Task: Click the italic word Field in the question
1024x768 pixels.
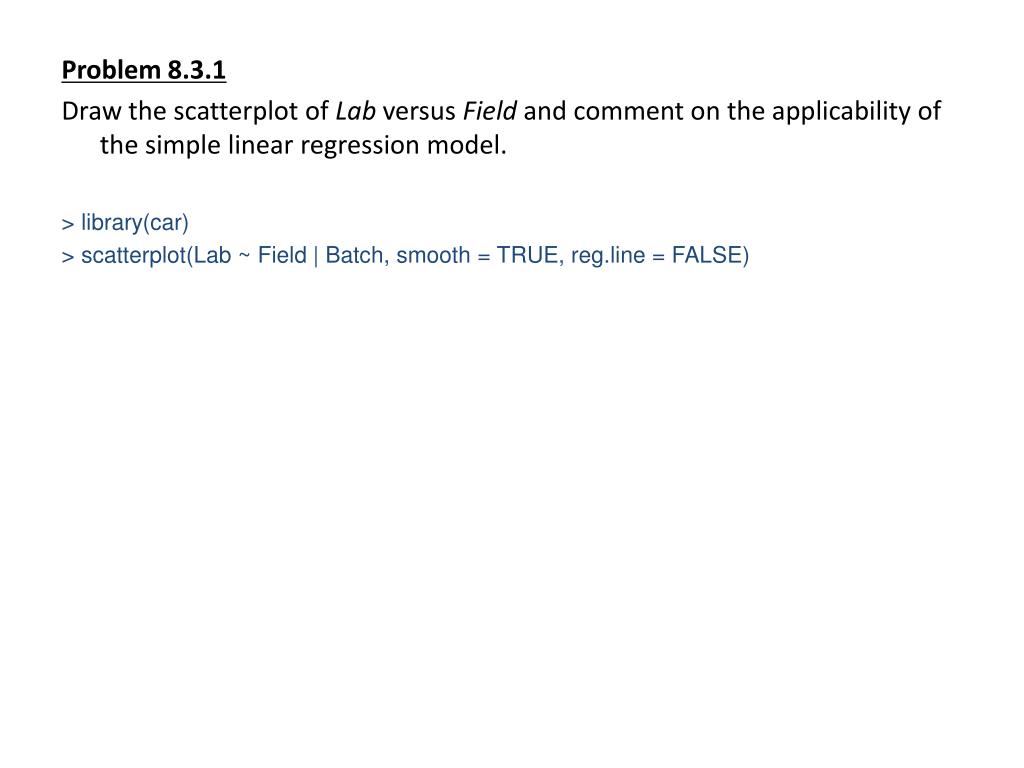Action: pos(490,111)
